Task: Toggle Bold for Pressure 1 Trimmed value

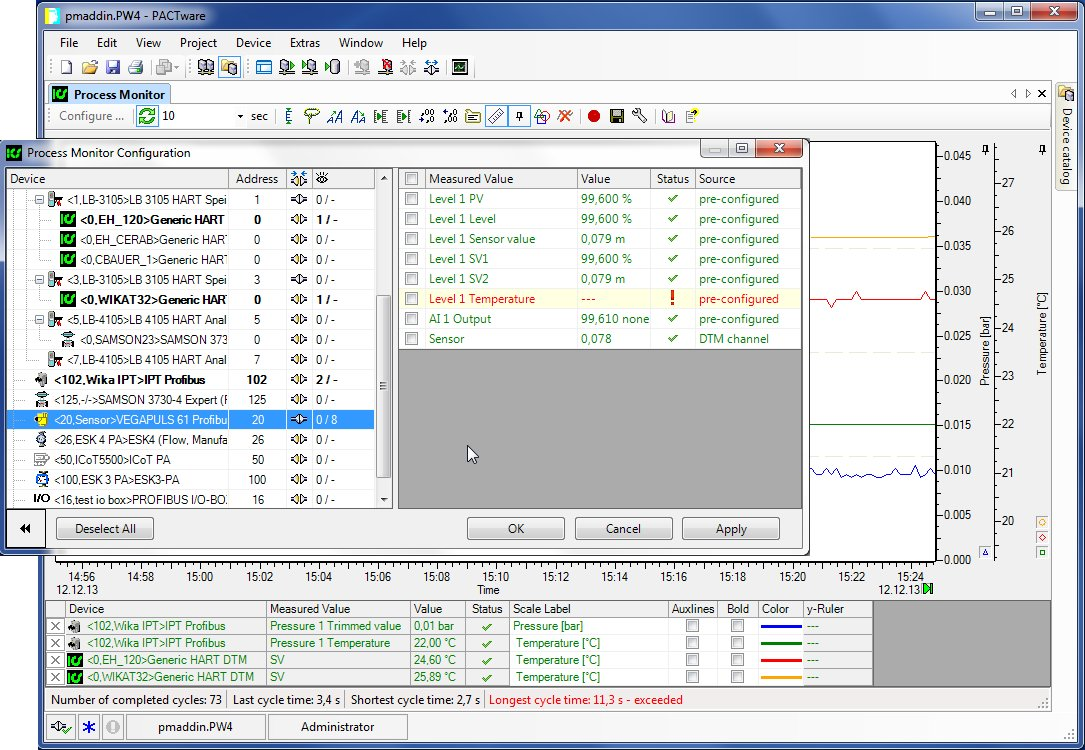Action: 737,626
